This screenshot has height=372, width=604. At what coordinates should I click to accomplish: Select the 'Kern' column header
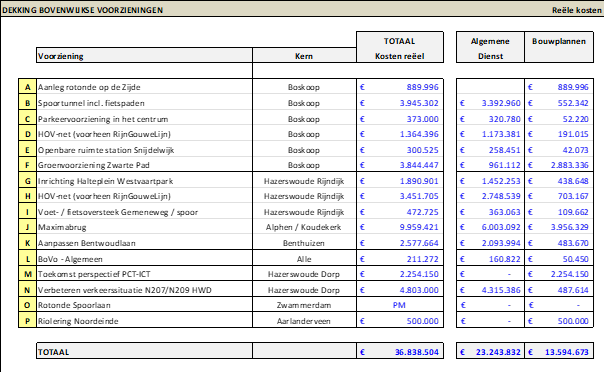pyautogui.click(x=304, y=56)
